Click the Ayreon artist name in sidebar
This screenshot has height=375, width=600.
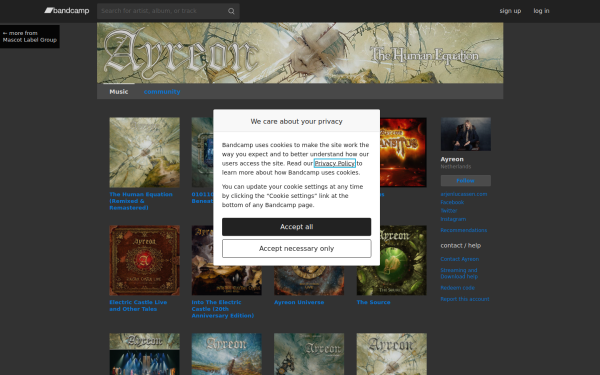pos(452,159)
